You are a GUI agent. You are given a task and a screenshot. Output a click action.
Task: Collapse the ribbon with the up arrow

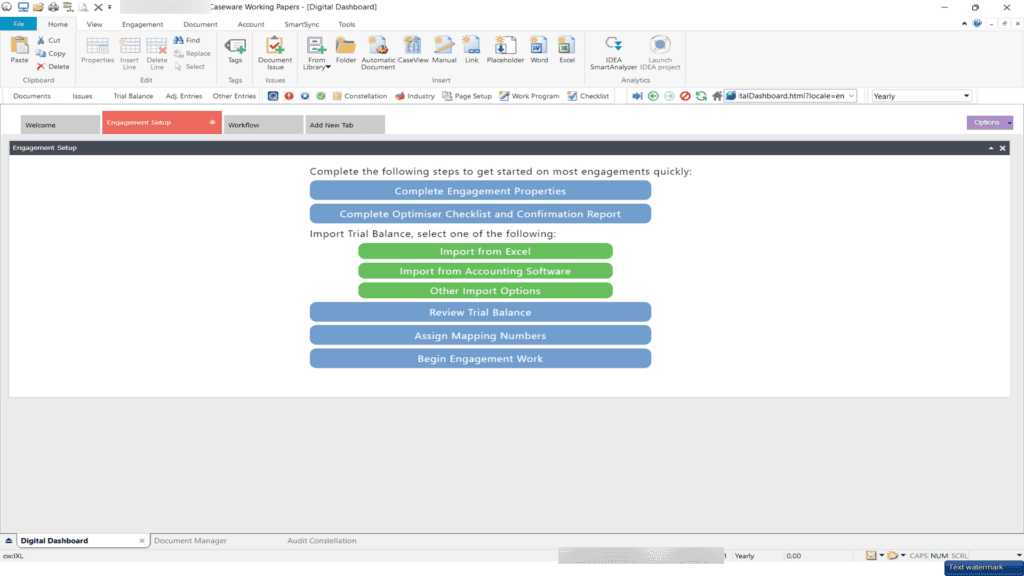click(x=964, y=24)
